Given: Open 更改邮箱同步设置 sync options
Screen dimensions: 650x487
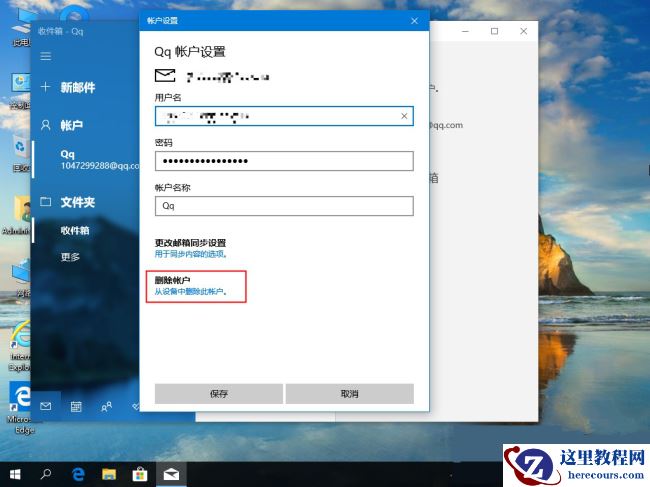Looking at the screenshot, I should 191,248.
